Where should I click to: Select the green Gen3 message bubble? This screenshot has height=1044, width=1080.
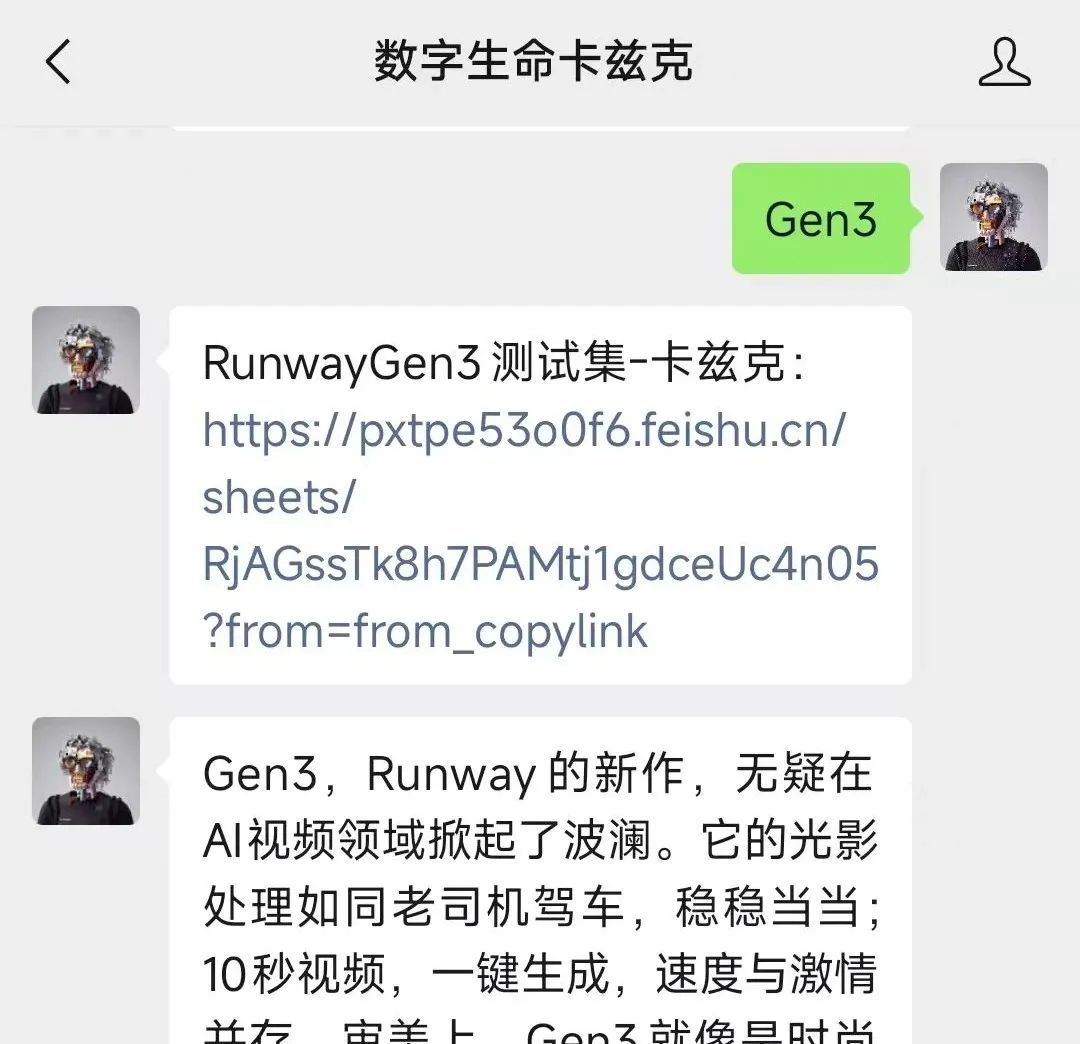pyautogui.click(x=822, y=218)
